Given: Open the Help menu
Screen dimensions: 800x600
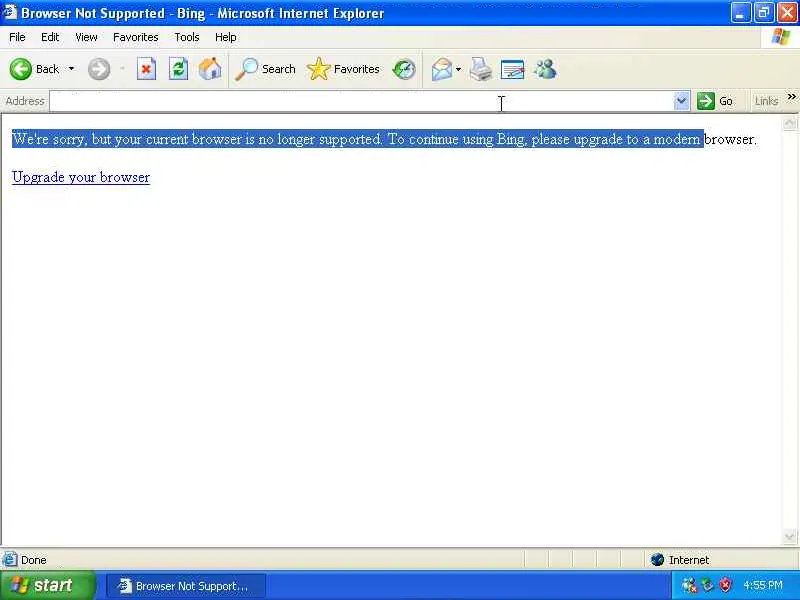Looking at the screenshot, I should (226, 37).
